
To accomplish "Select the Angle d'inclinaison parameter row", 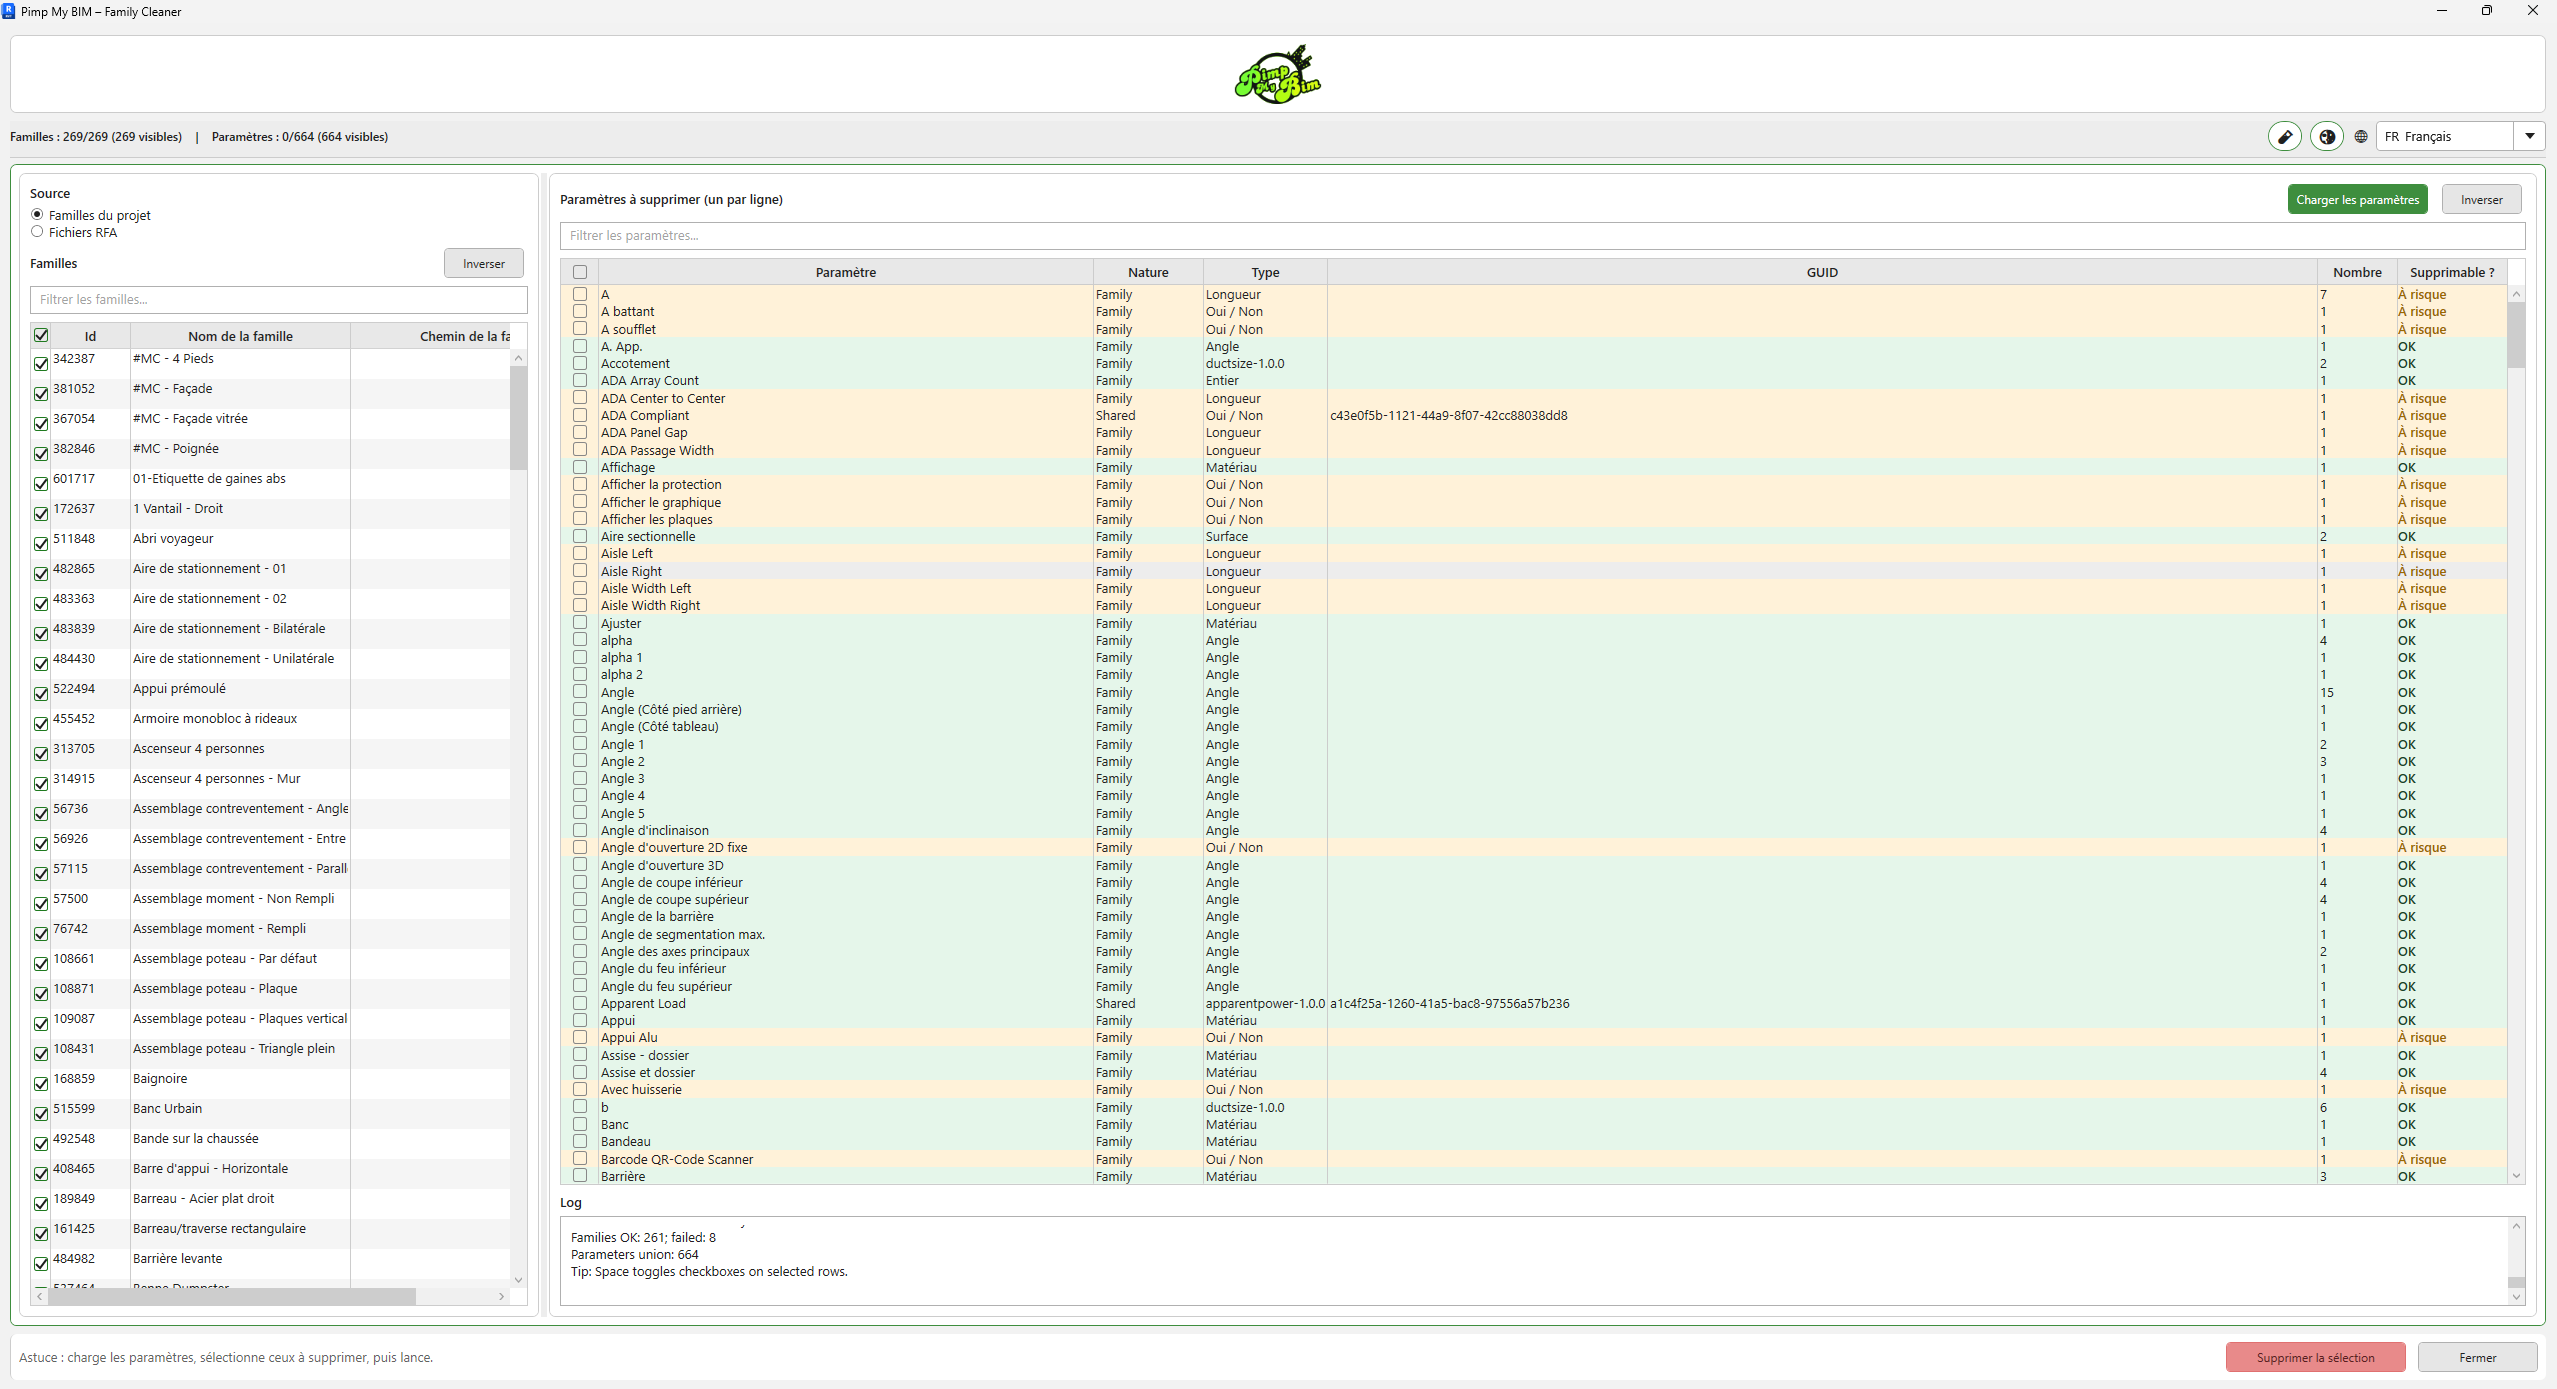I will (x=1535, y=830).
